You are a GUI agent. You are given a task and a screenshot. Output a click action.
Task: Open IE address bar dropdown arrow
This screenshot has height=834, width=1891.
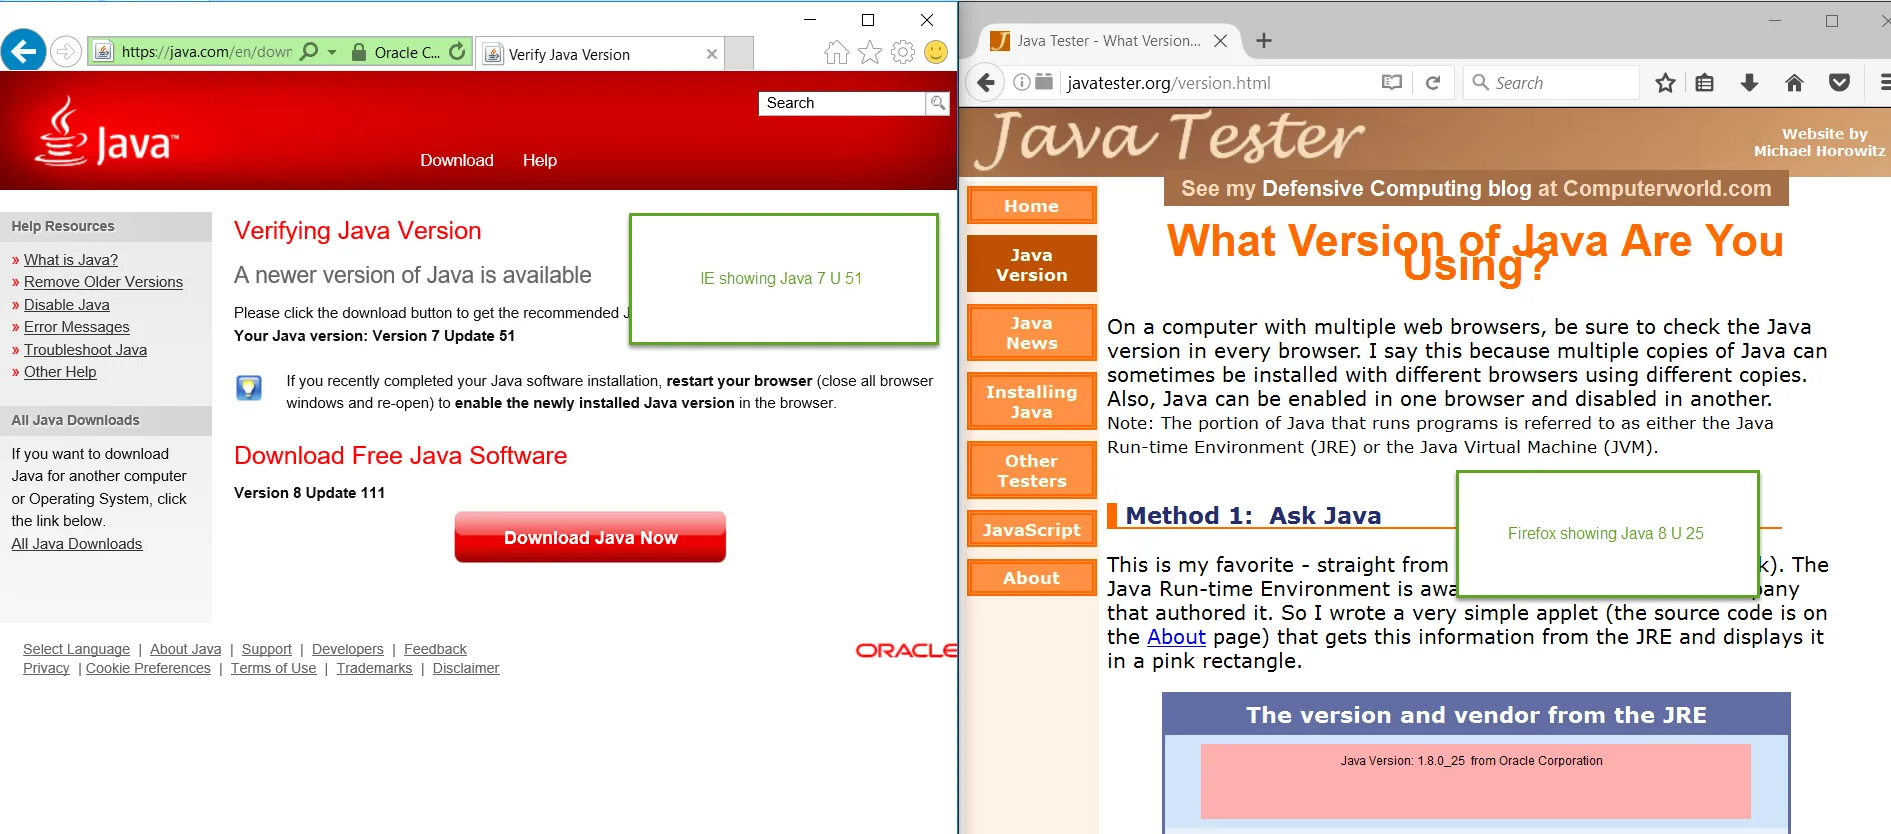[x=332, y=52]
